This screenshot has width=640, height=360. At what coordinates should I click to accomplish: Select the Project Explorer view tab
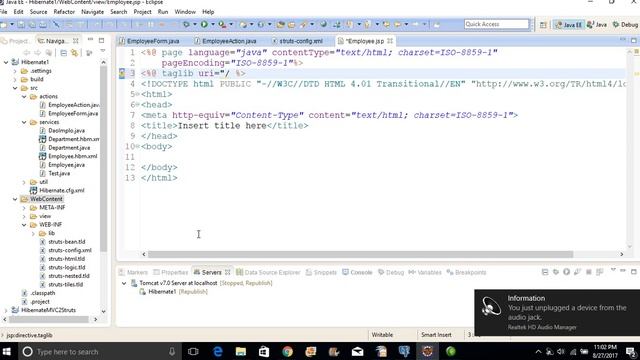(x=15, y=41)
